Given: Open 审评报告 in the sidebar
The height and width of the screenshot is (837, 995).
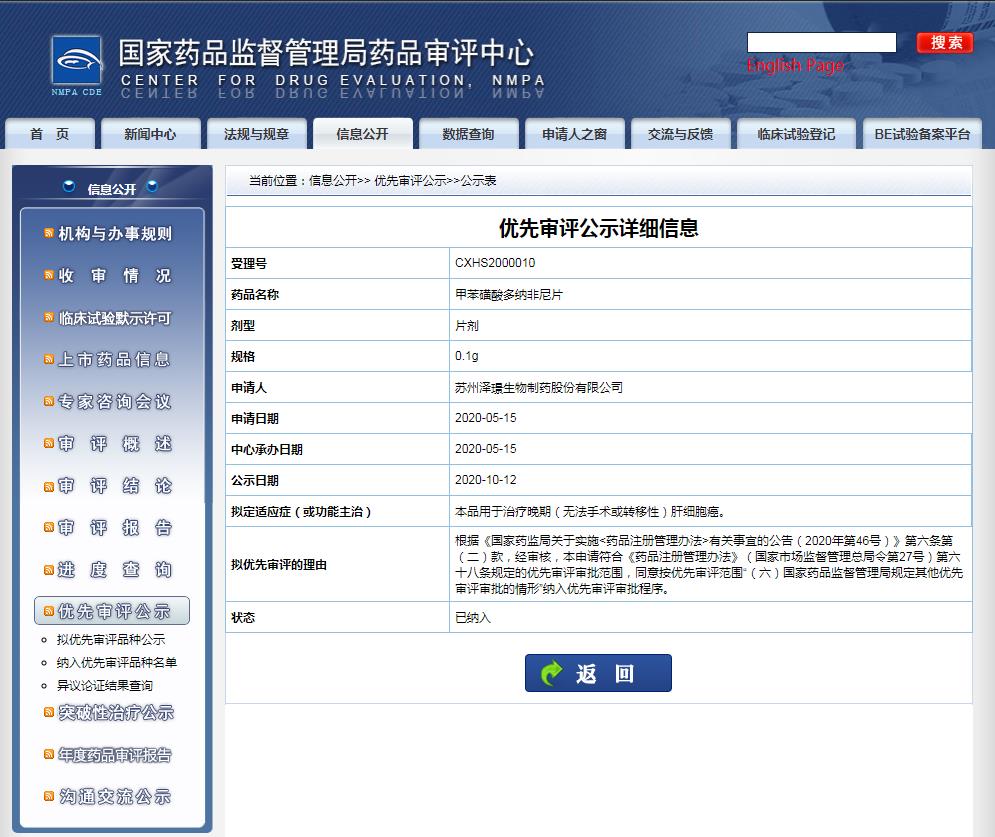Looking at the screenshot, I should [115, 527].
